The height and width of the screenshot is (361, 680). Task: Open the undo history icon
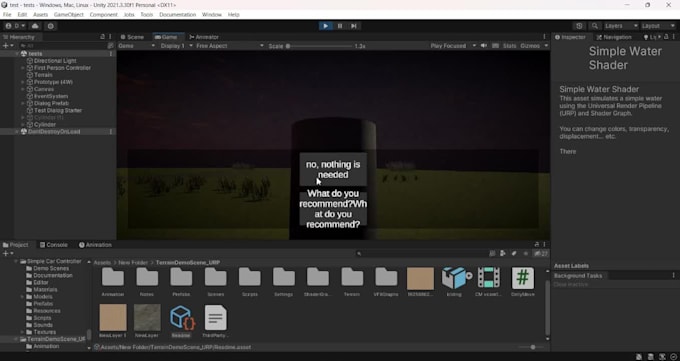(x=579, y=26)
